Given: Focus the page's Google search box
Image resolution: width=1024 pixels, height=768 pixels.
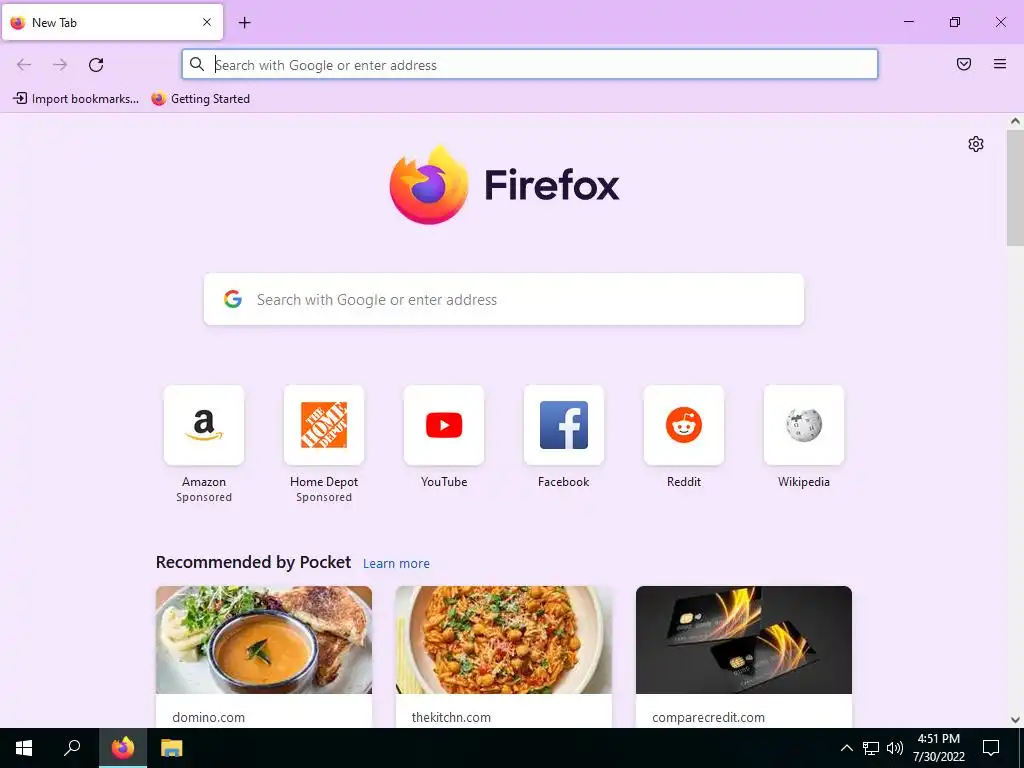Looking at the screenshot, I should point(504,299).
